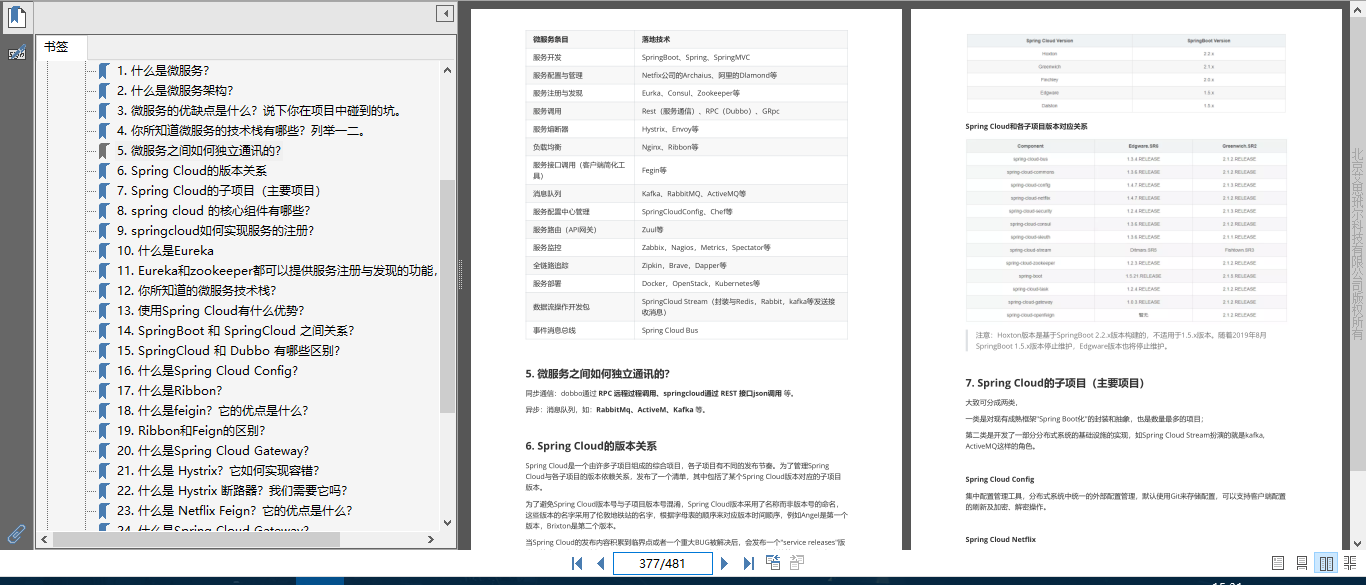Open the Signatures panel icon
This screenshot has height=585, width=1366.
pos(17,53)
